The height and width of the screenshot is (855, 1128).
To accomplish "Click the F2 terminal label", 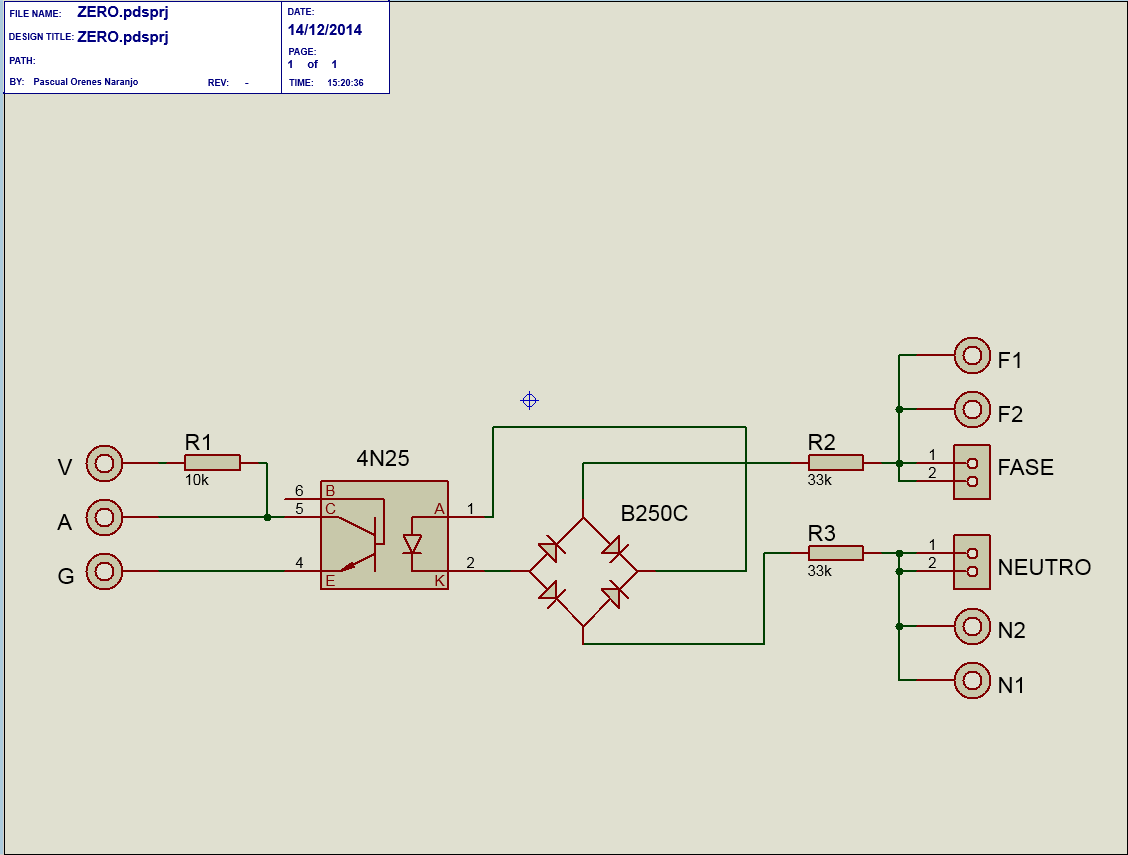I will point(1010,414).
